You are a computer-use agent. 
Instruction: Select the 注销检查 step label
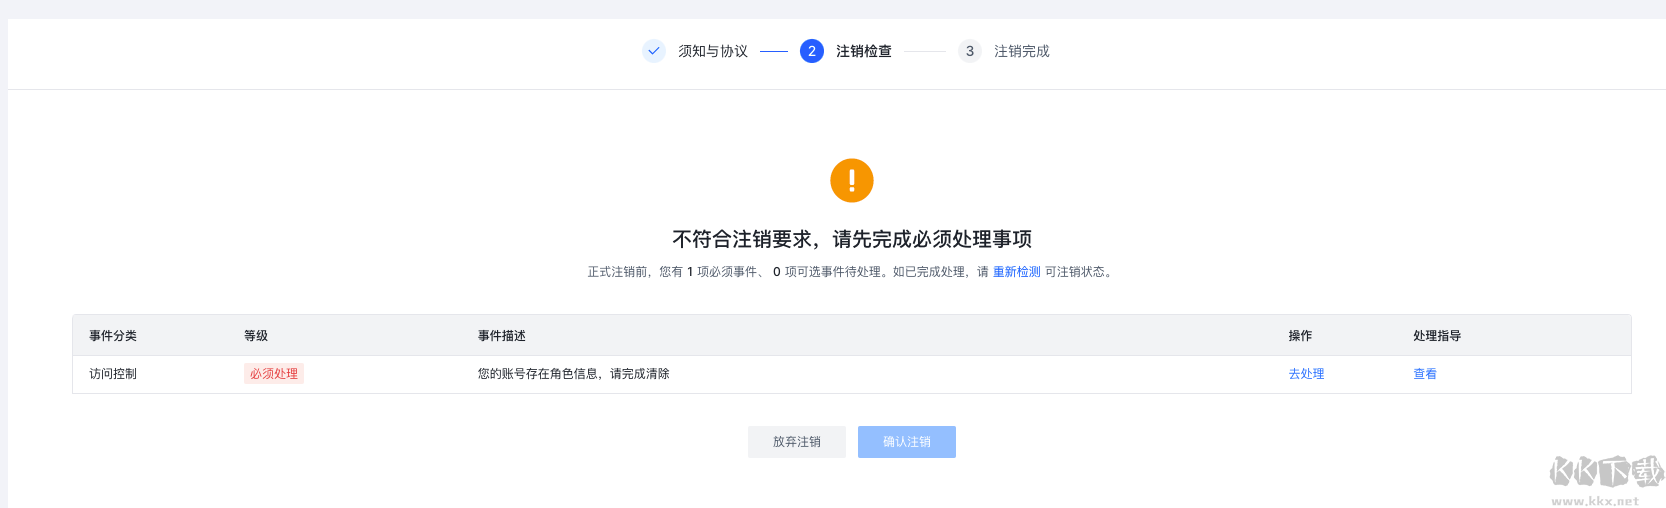click(864, 51)
